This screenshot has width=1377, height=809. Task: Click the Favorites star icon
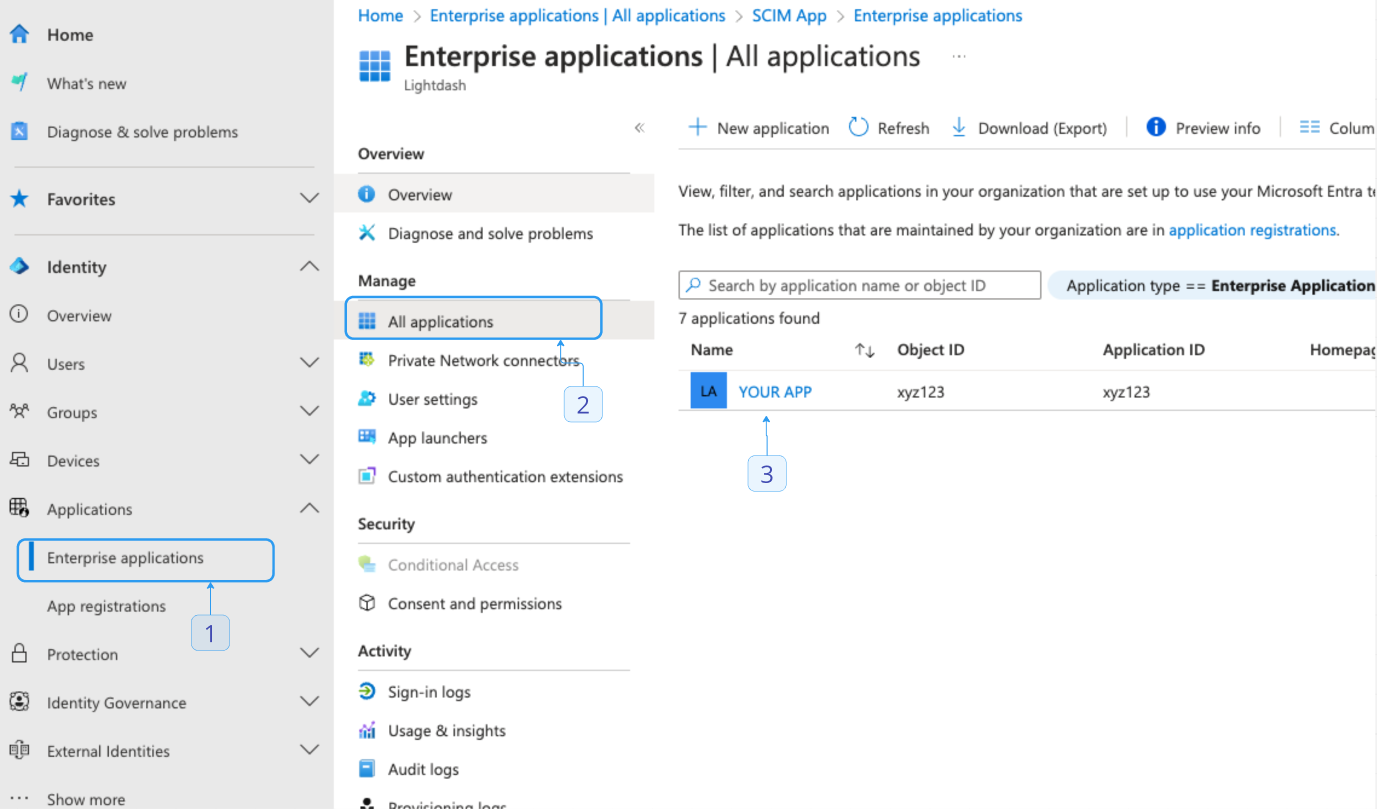pyautogui.click(x=19, y=199)
